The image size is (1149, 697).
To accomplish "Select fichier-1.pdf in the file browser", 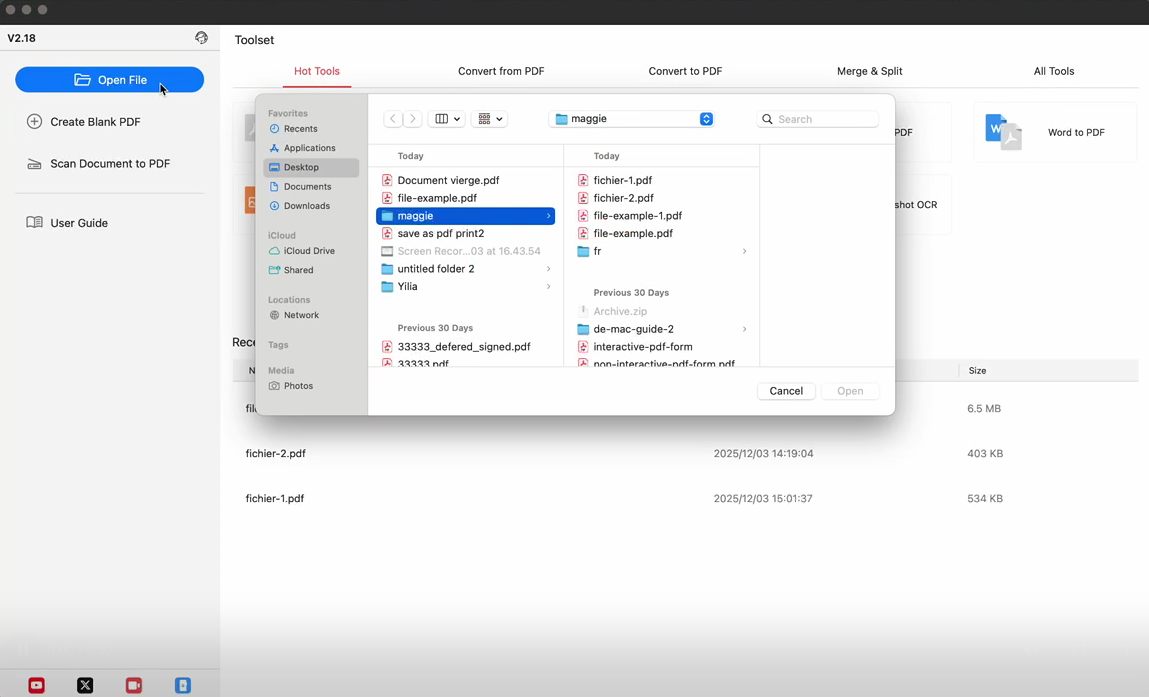I will coord(622,181).
